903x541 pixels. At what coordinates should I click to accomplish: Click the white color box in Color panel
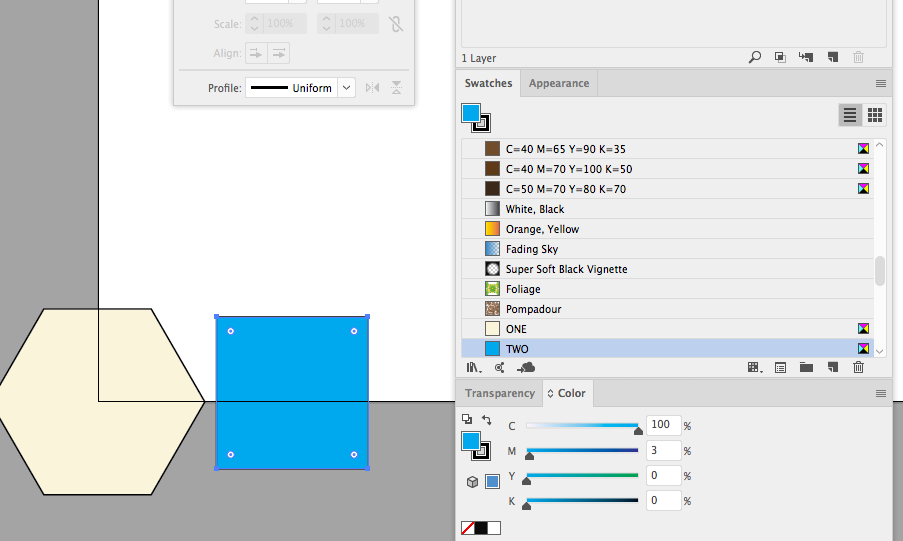(494, 528)
